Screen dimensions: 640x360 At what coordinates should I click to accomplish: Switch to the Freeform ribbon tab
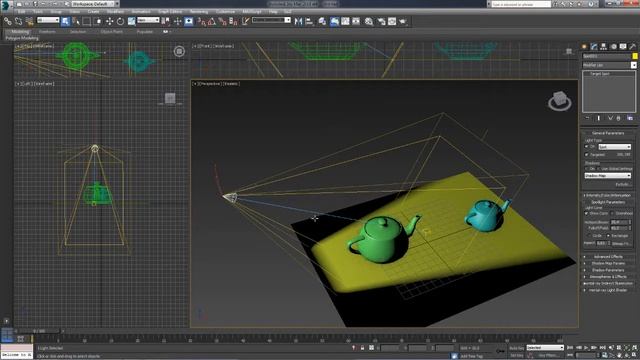[47, 31]
